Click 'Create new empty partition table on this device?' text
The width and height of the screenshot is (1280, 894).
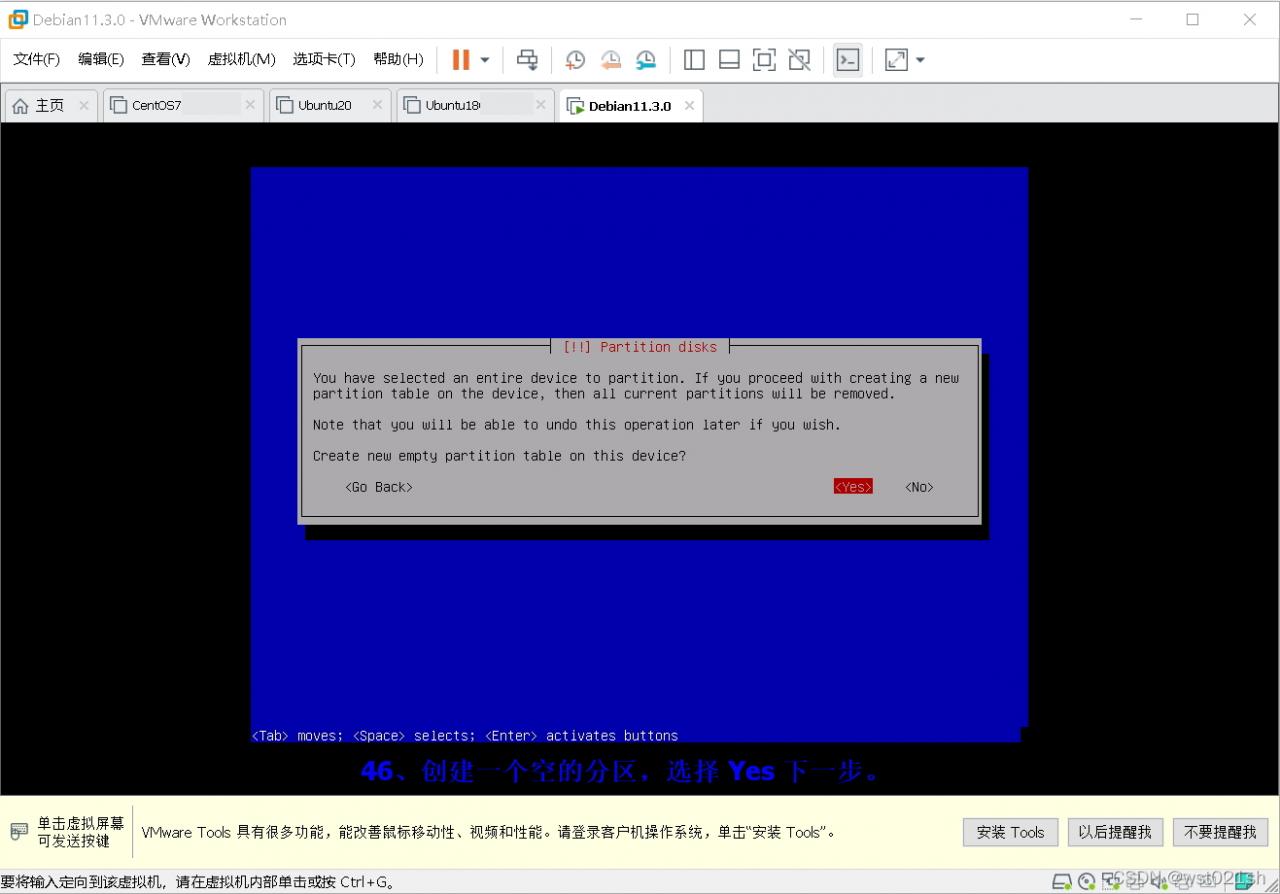click(499, 456)
